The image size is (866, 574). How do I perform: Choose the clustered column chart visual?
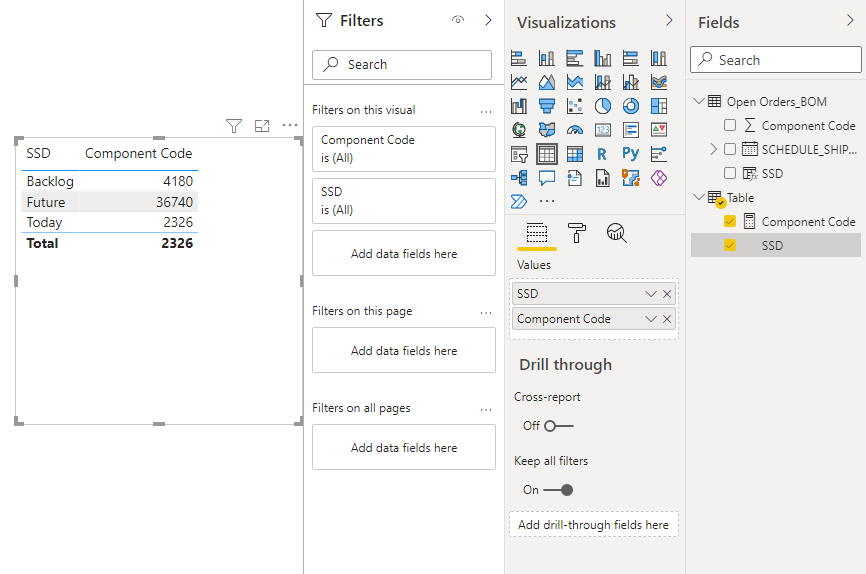603,58
